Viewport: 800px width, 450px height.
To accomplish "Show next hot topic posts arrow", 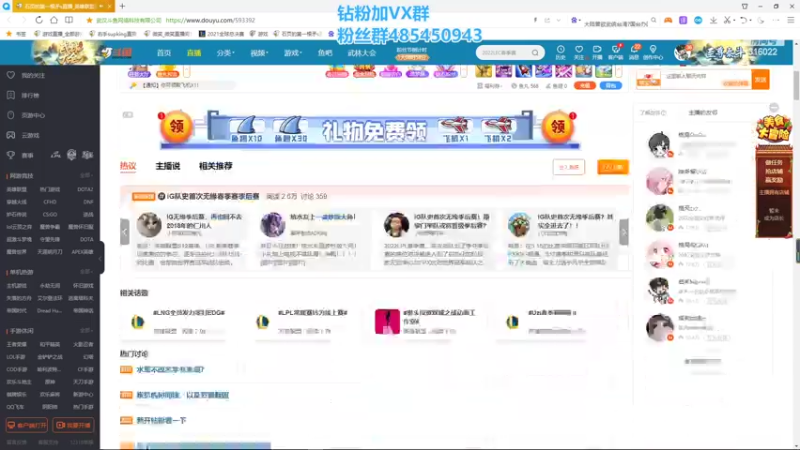I will [x=623, y=232].
